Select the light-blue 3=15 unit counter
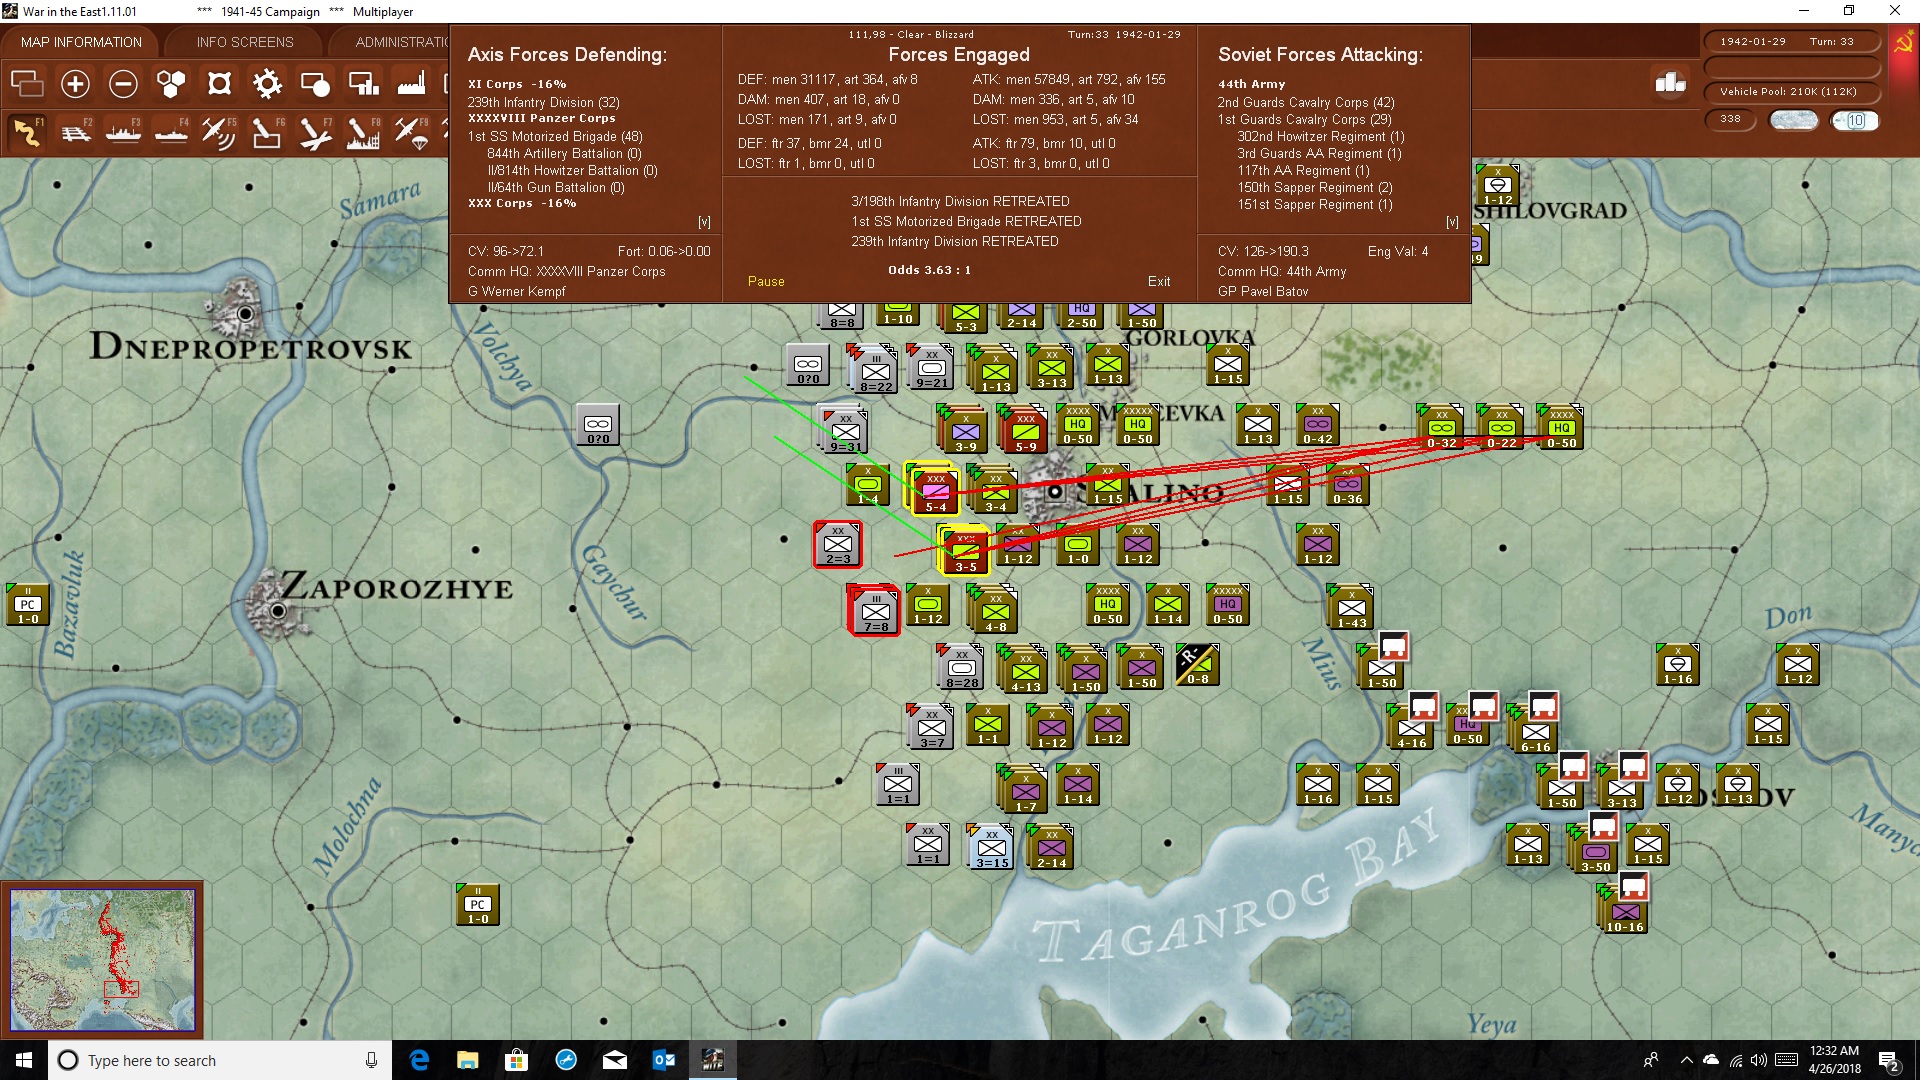The image size is (1920, 1080). click(x=992, y=848)
